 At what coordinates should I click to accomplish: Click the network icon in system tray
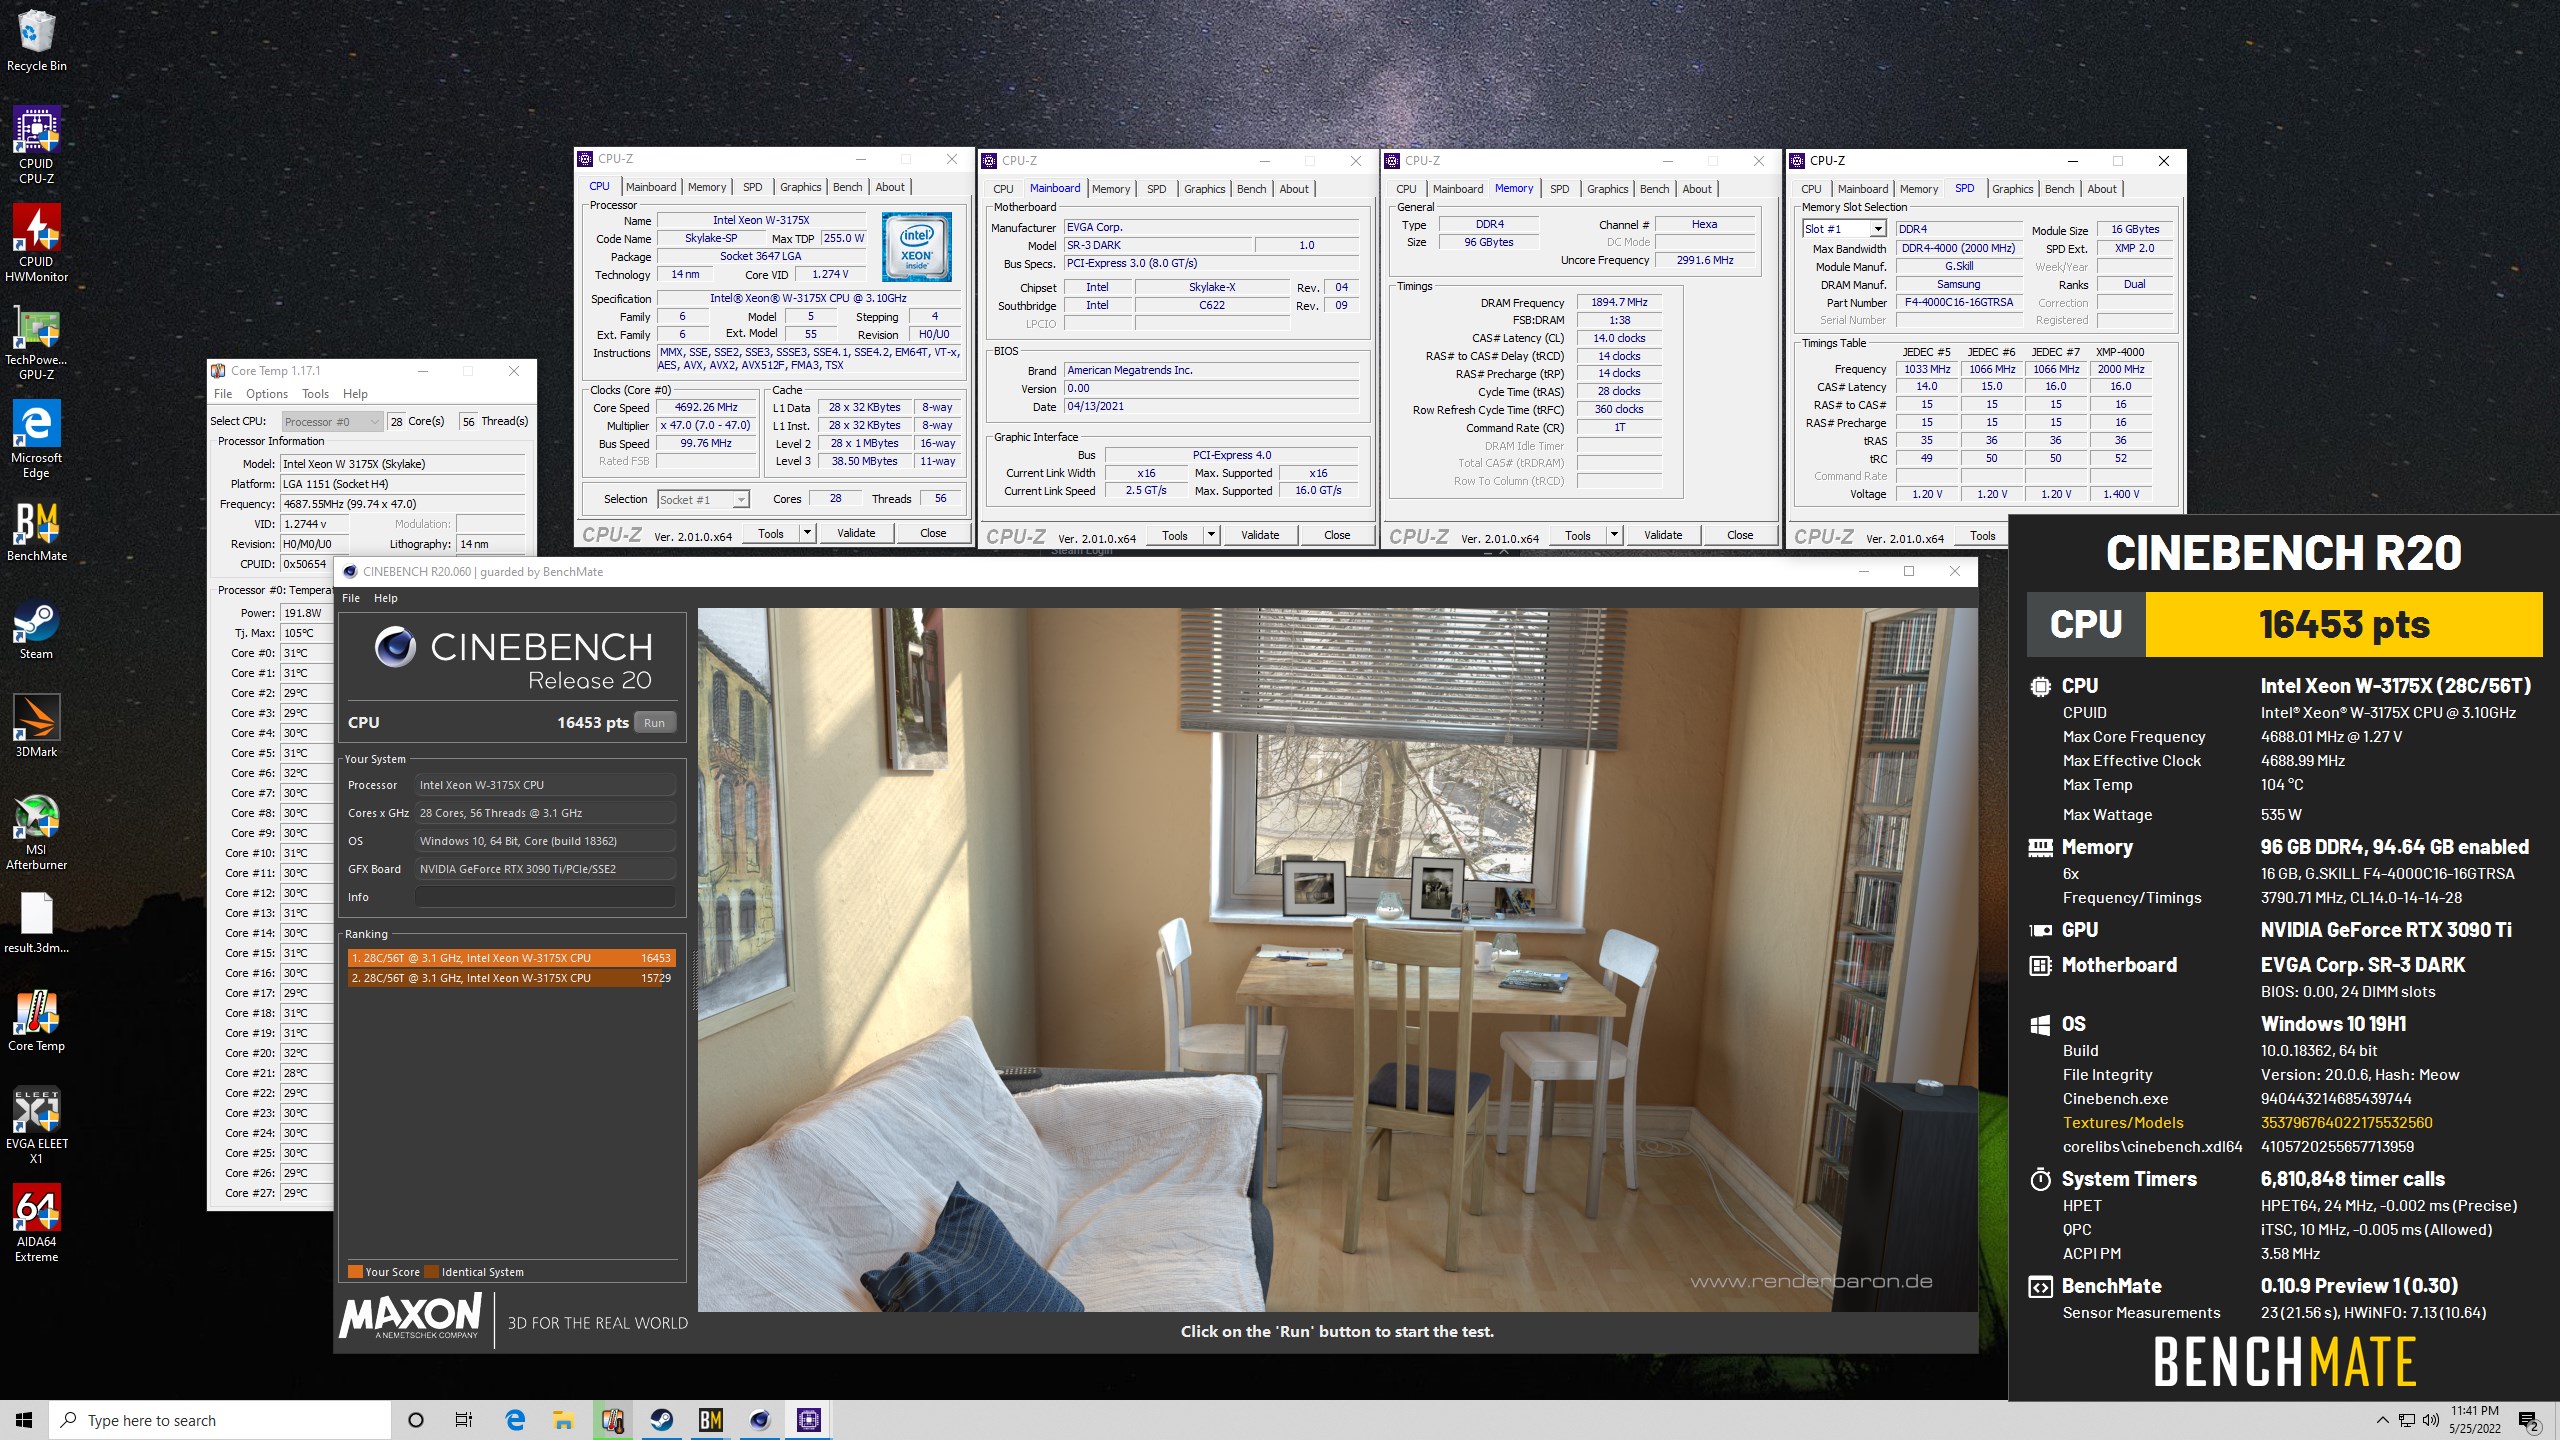click(x=2407, y=1420)
